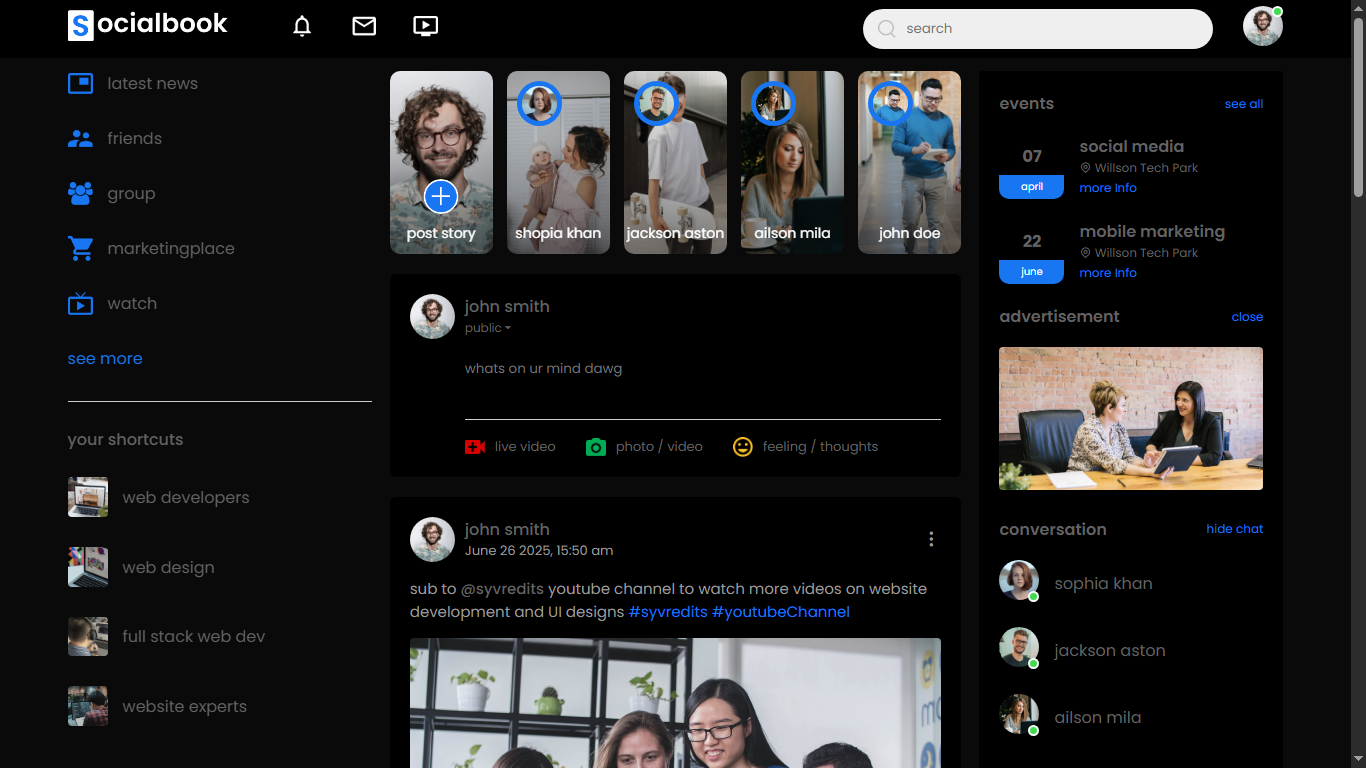Image resolution: width=1366 pixels, height=768 pixels.
Task: Click sophia khan's conversation avatar
Action: (x=1019, y=580)
